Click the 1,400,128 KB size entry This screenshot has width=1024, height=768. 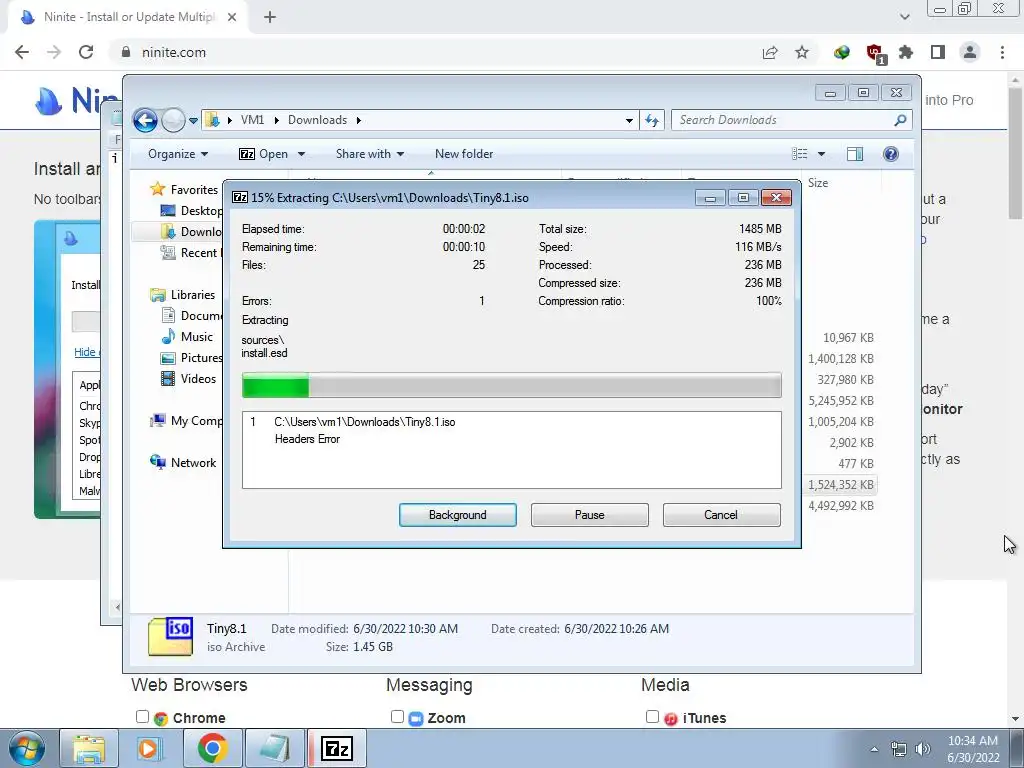pyautogui.click(x=840, y=359)
